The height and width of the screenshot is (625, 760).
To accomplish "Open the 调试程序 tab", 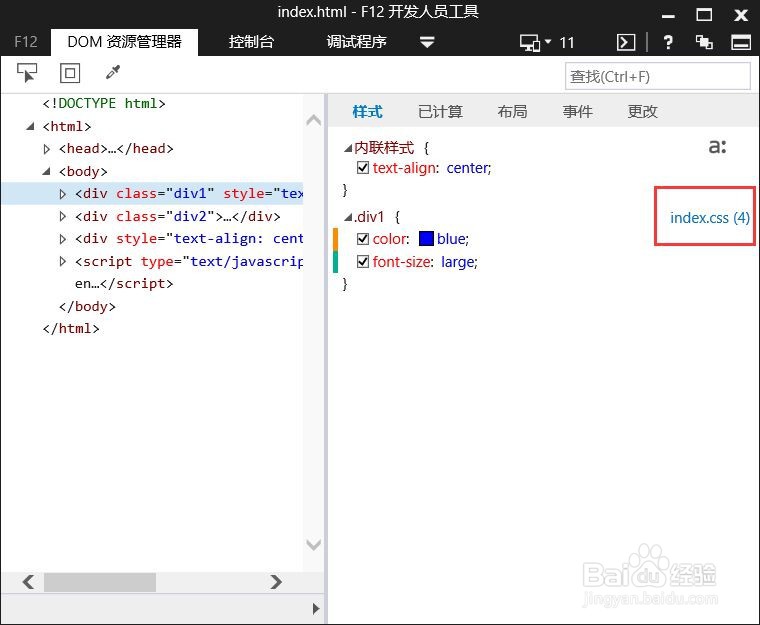I will 356,42.
